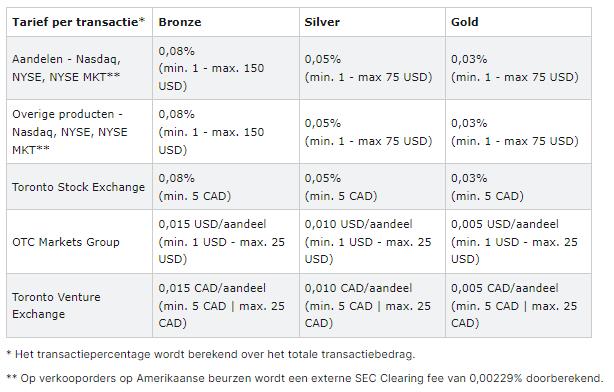Screen dimensions: 614x392
Task: Click Silver 0,010 CAD/aandeel Toronto Venture cell
Action: point(368,305)
